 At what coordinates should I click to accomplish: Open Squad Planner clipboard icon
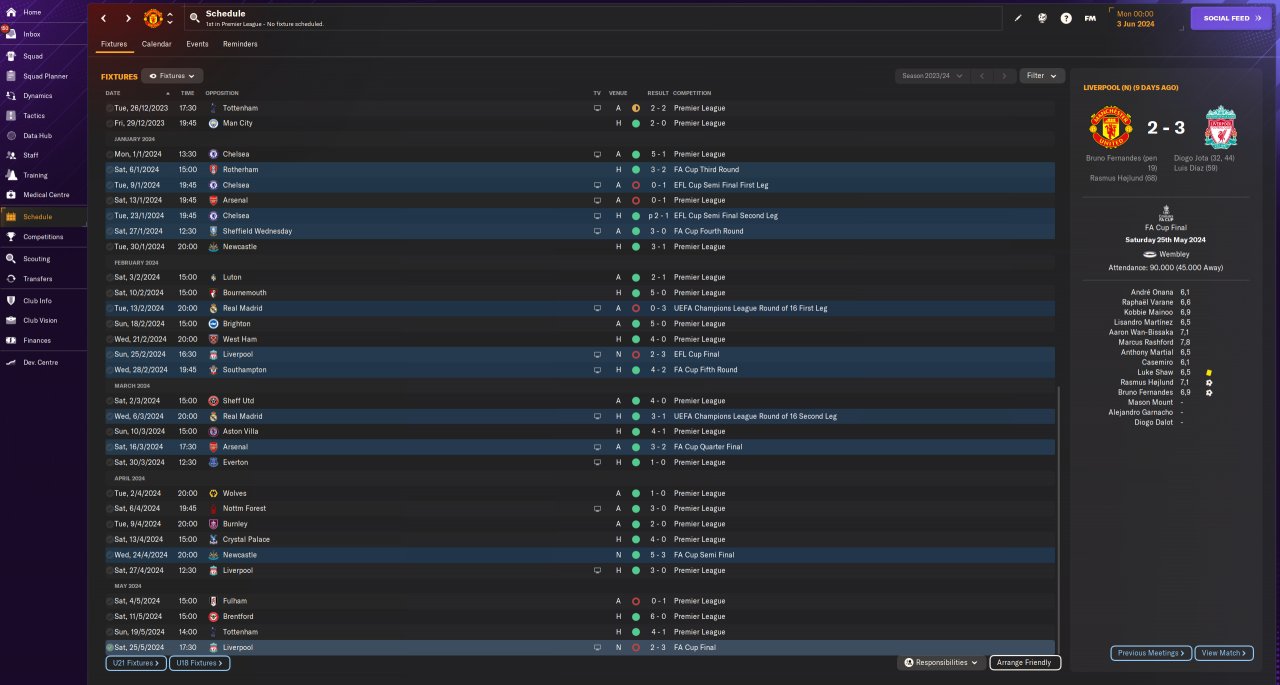click(x=11, y=76)
